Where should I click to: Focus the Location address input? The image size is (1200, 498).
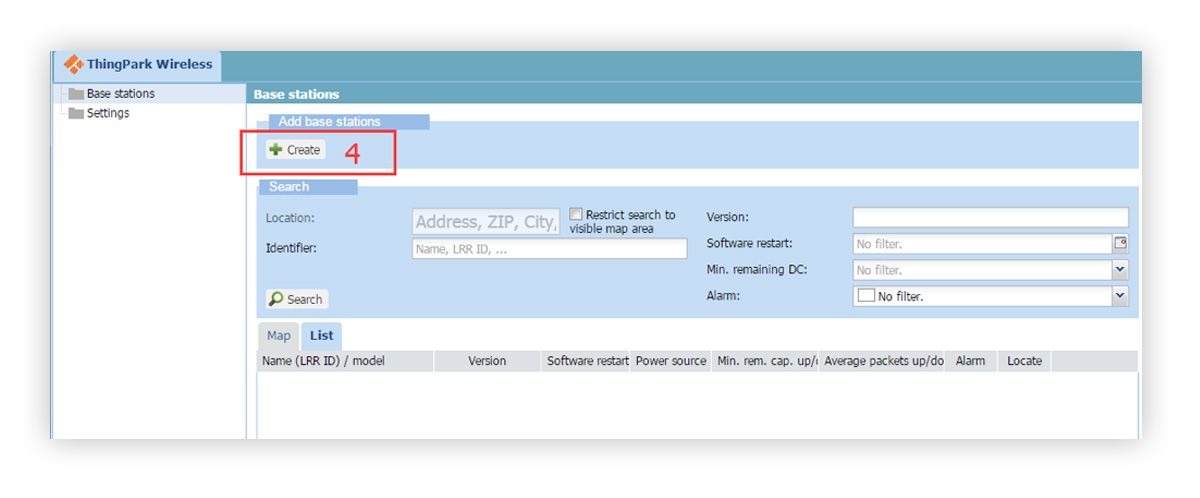point(486,222)
